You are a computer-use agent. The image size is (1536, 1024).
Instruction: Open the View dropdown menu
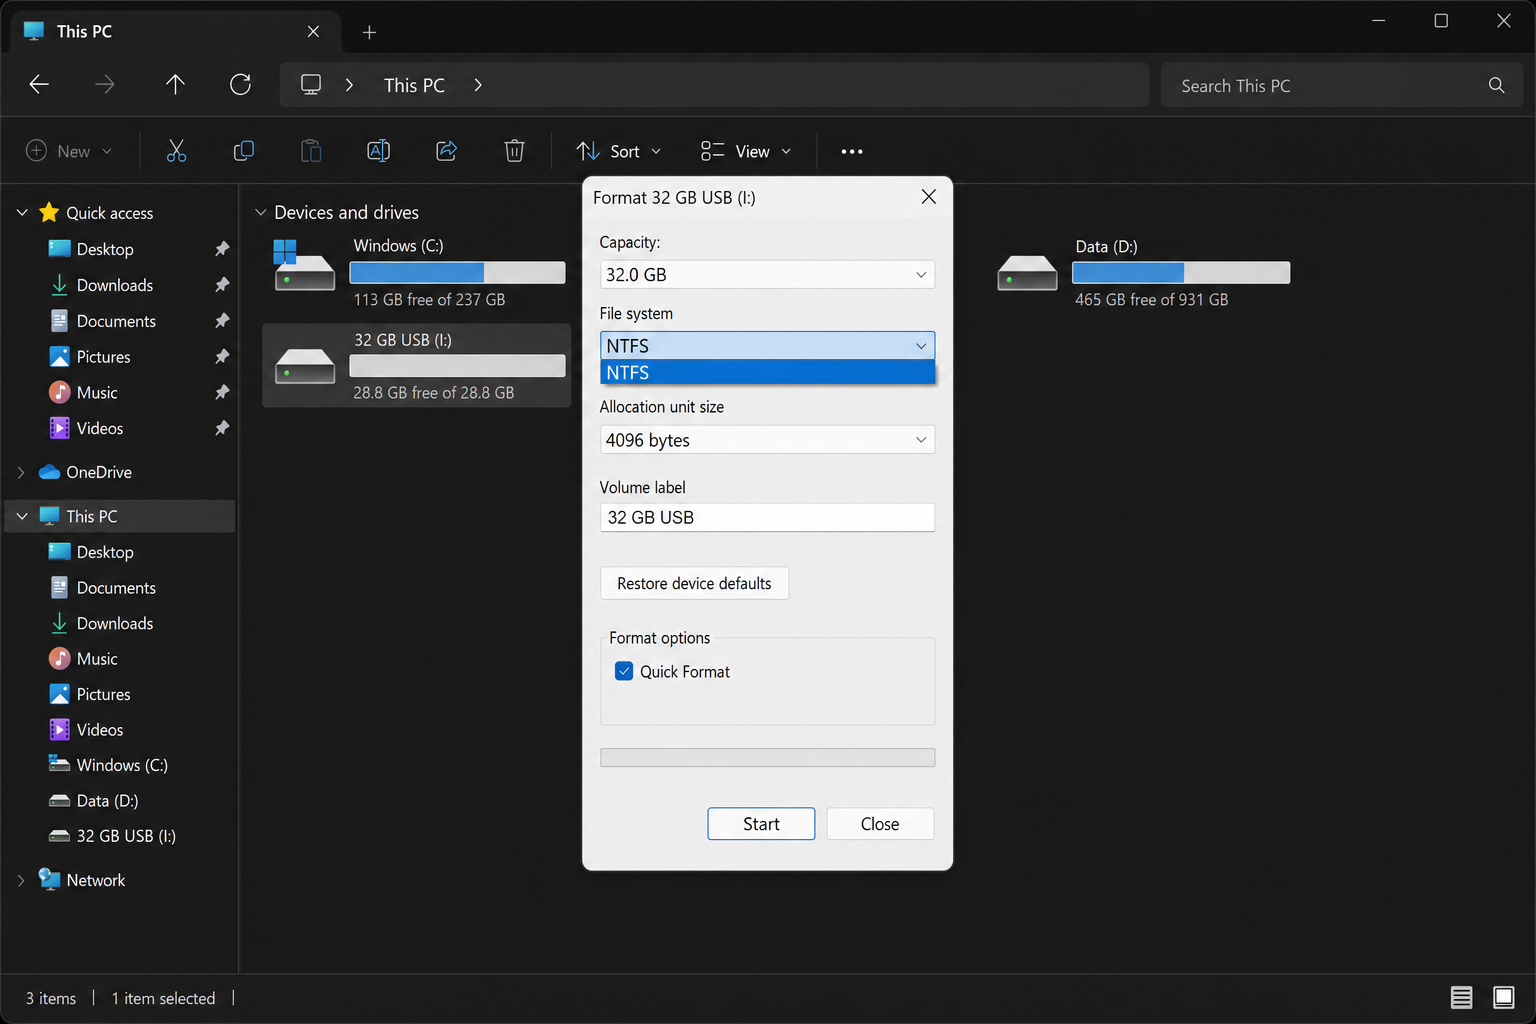746,151
